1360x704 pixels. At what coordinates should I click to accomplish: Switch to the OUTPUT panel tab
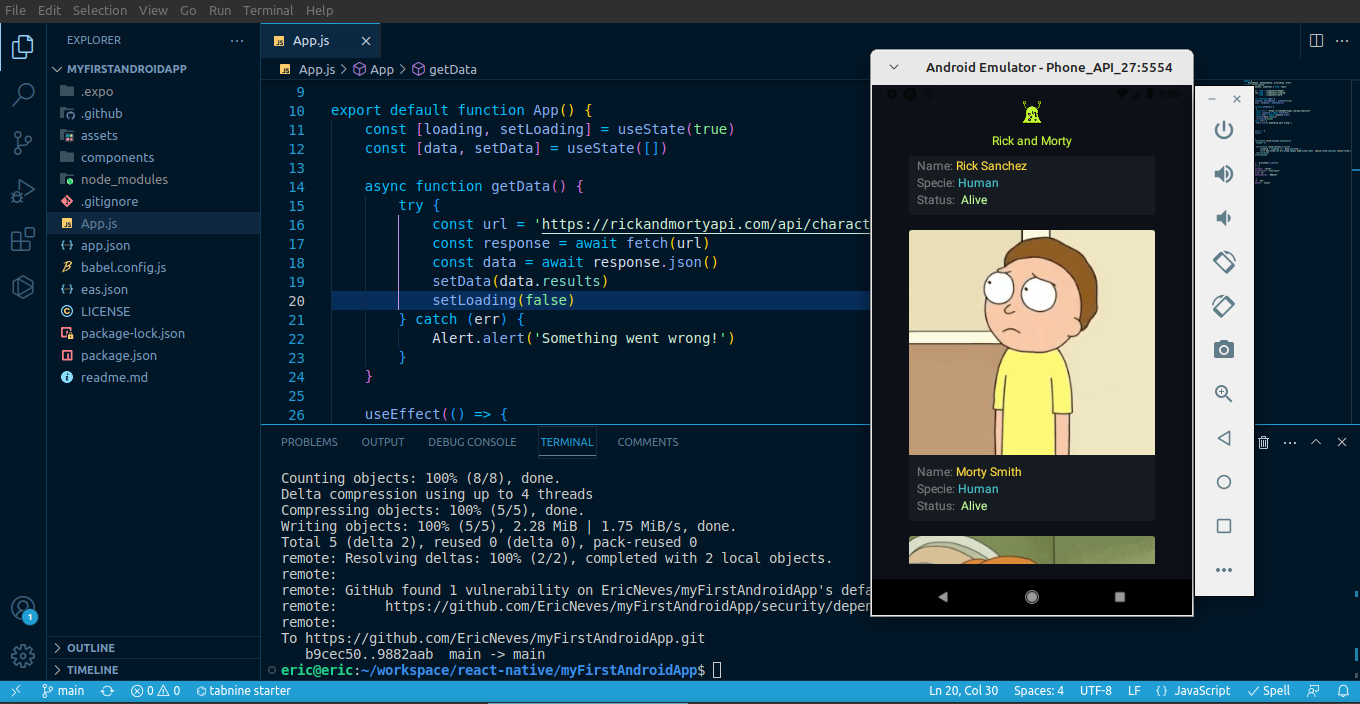[x=383, y=442]
